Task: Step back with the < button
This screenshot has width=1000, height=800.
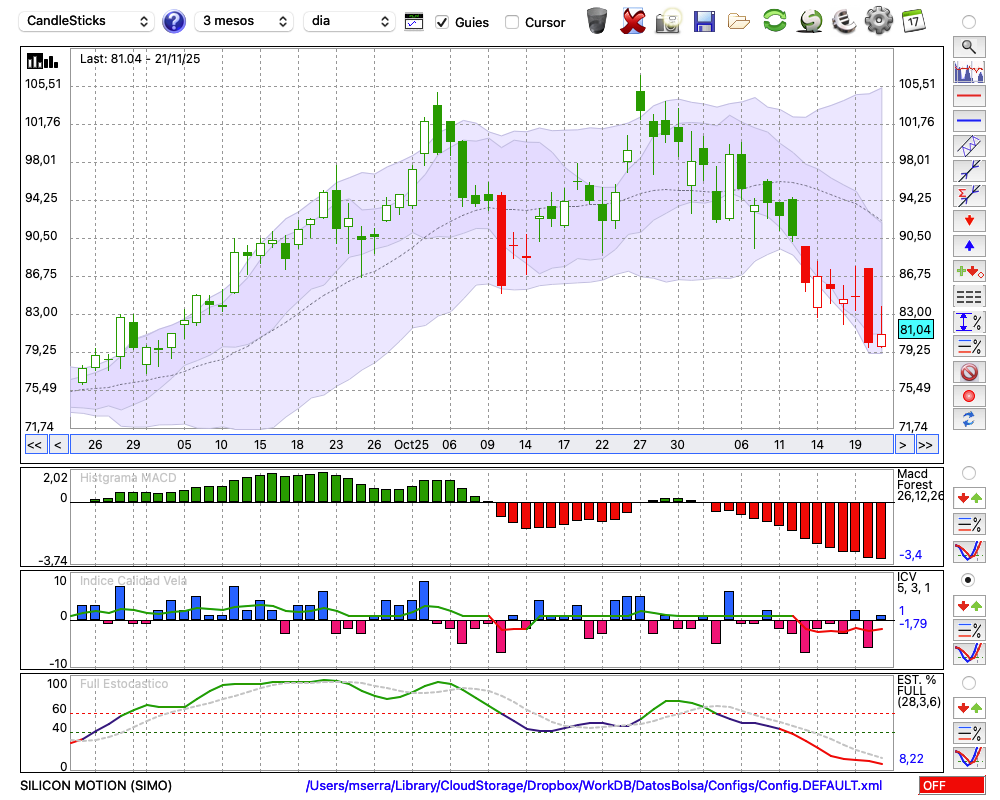Action: tap(58, 445)
